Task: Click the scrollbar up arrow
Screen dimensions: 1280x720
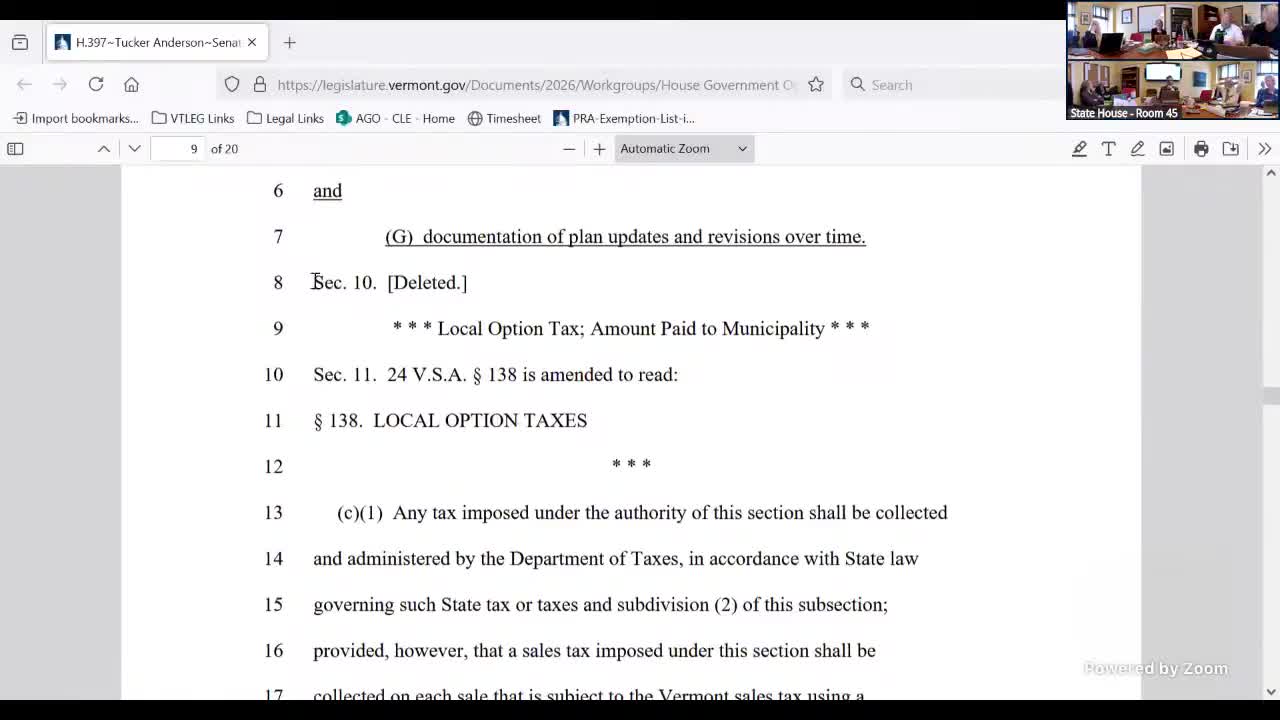Action: 1271,173
